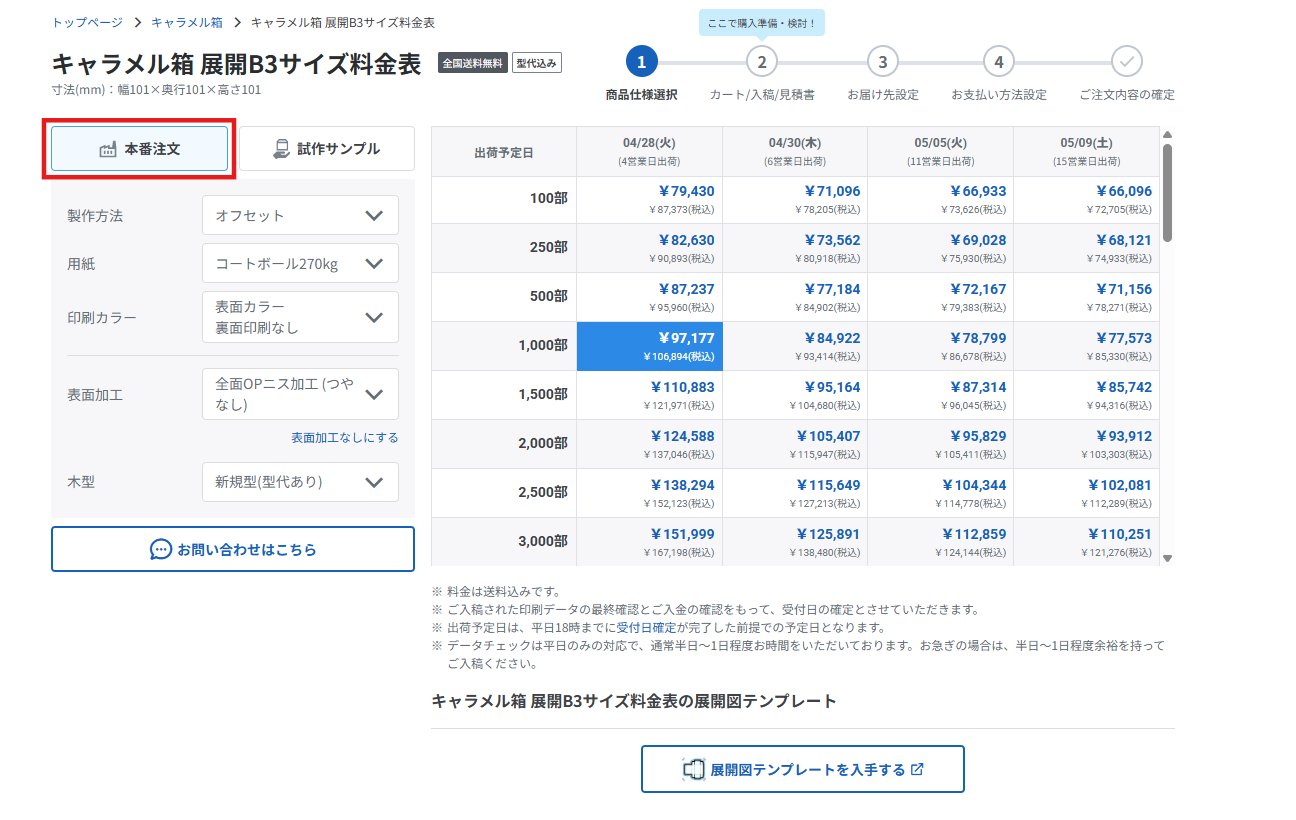This screenshot has height=820, width=1296.
Task: Select price ¥77,184 for 500部
Action: click(x=795, y=297)
